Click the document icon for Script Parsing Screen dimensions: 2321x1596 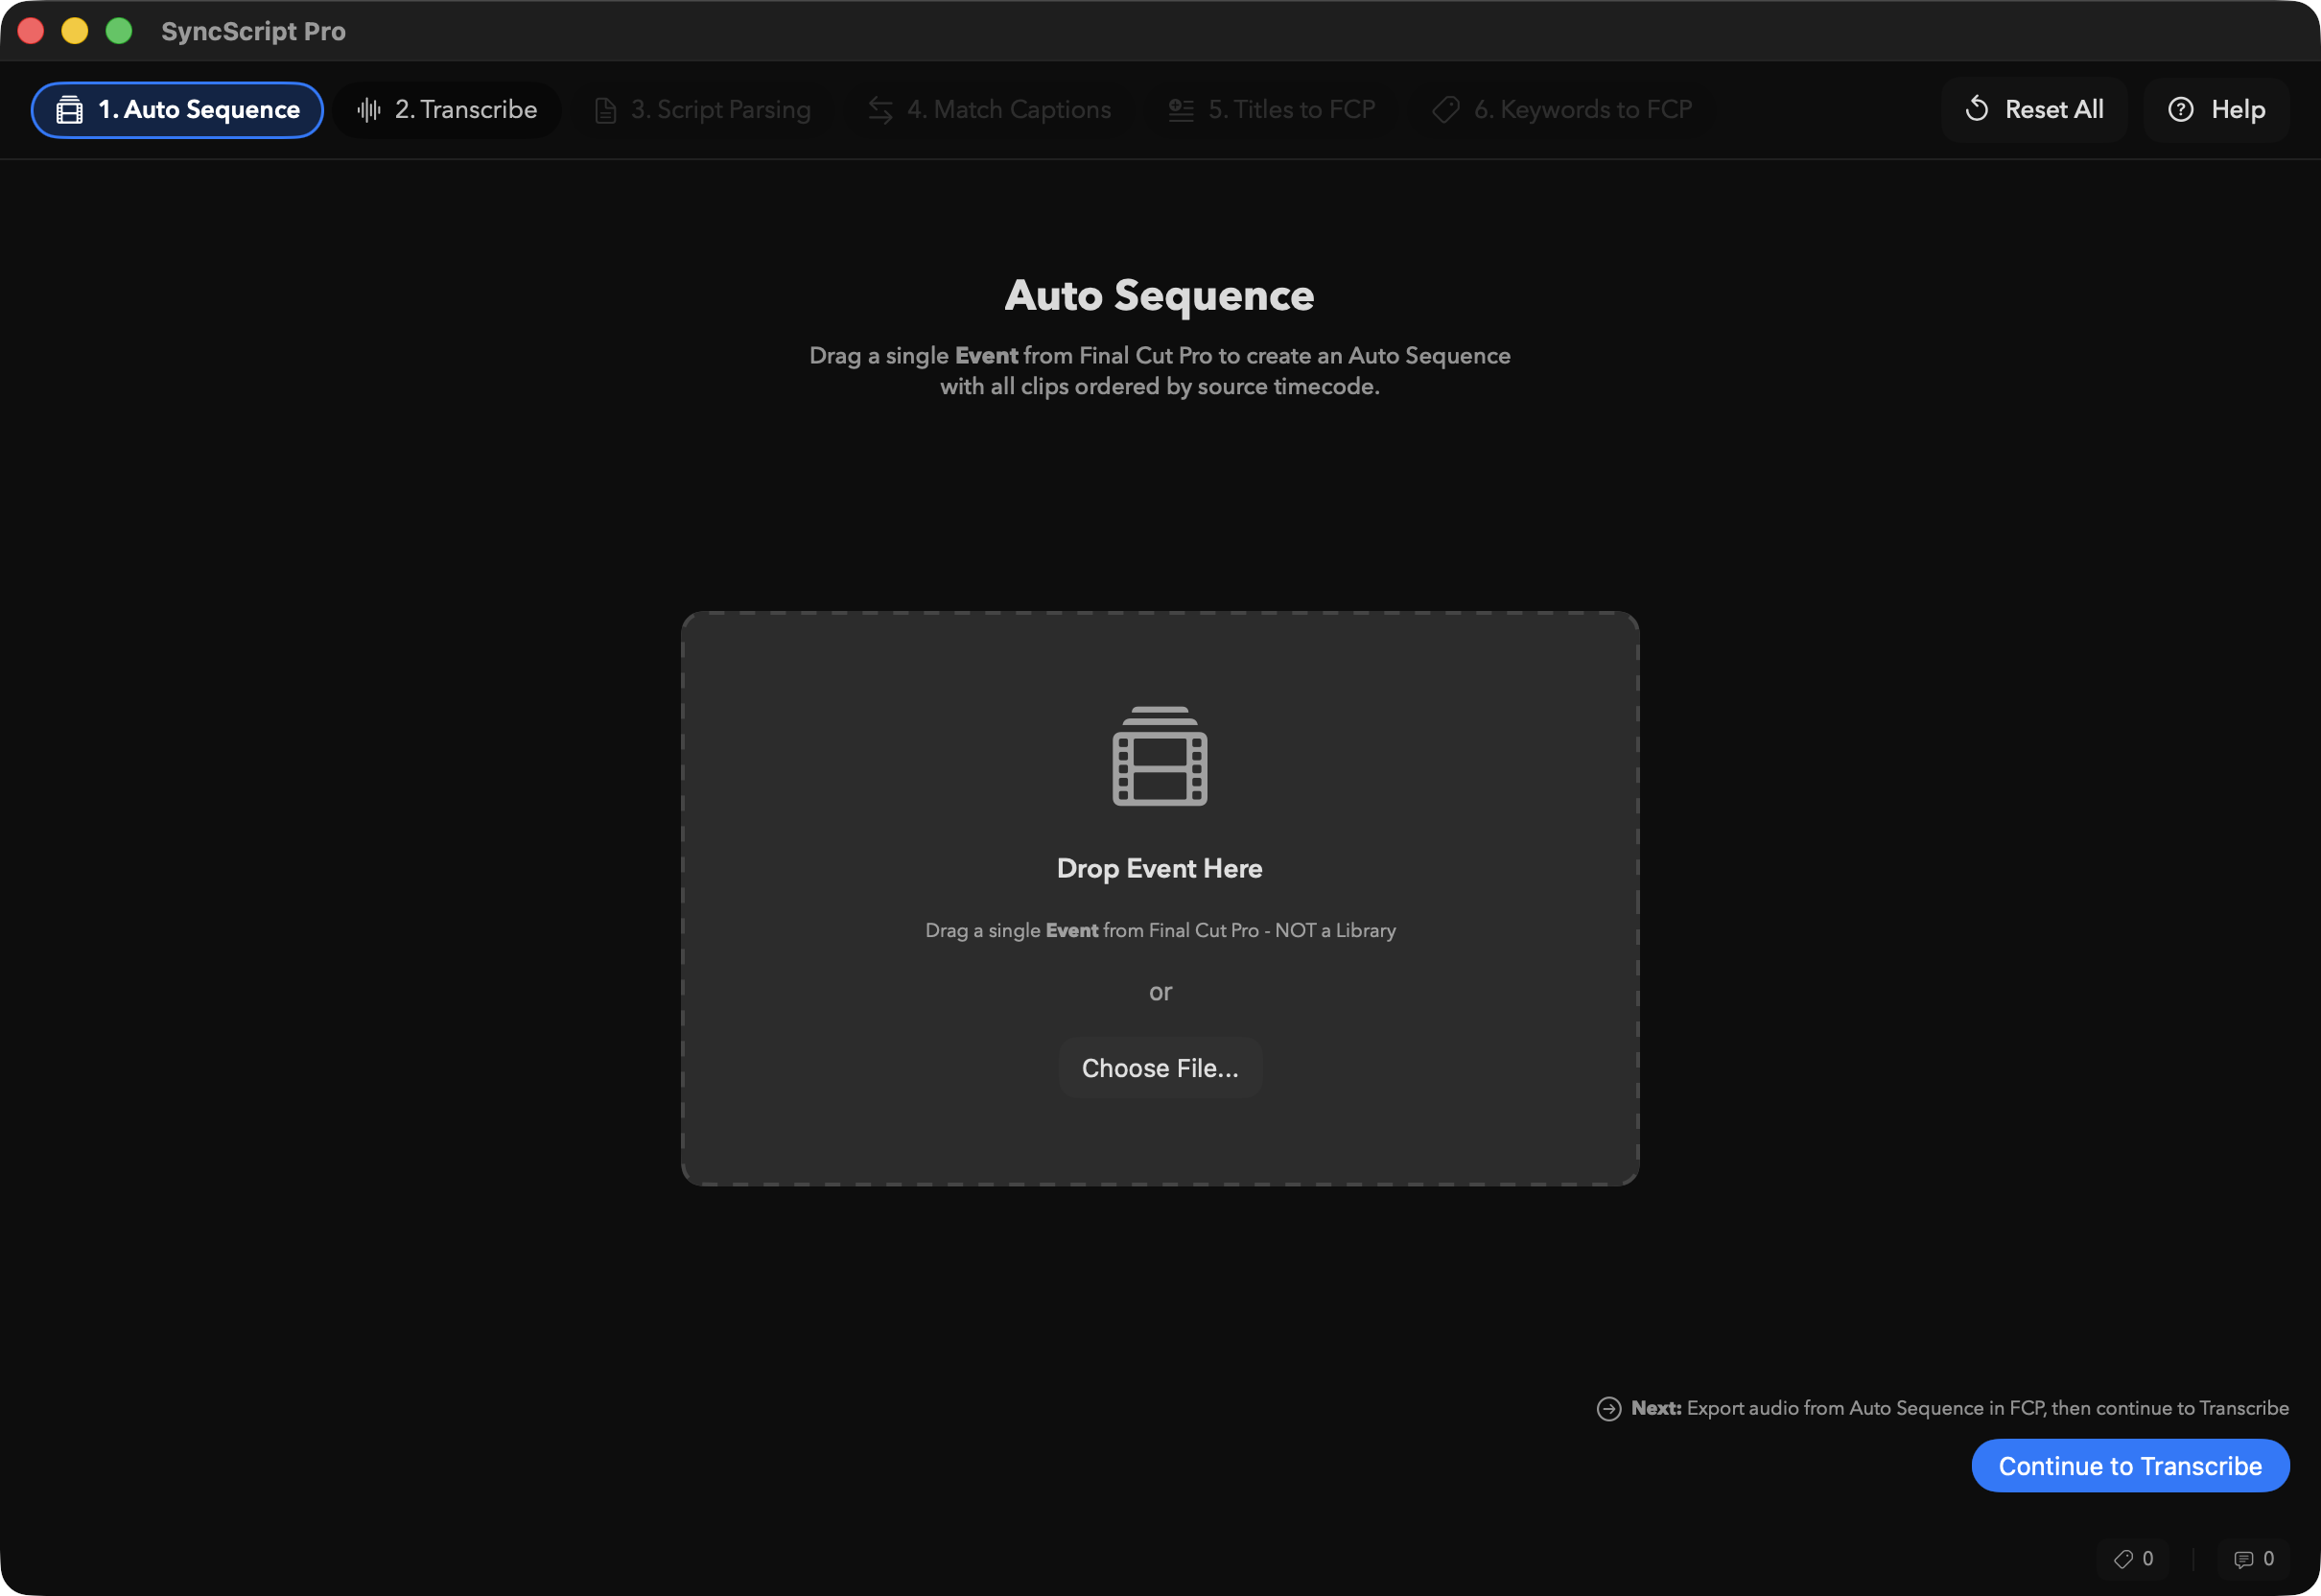[605, 110]
